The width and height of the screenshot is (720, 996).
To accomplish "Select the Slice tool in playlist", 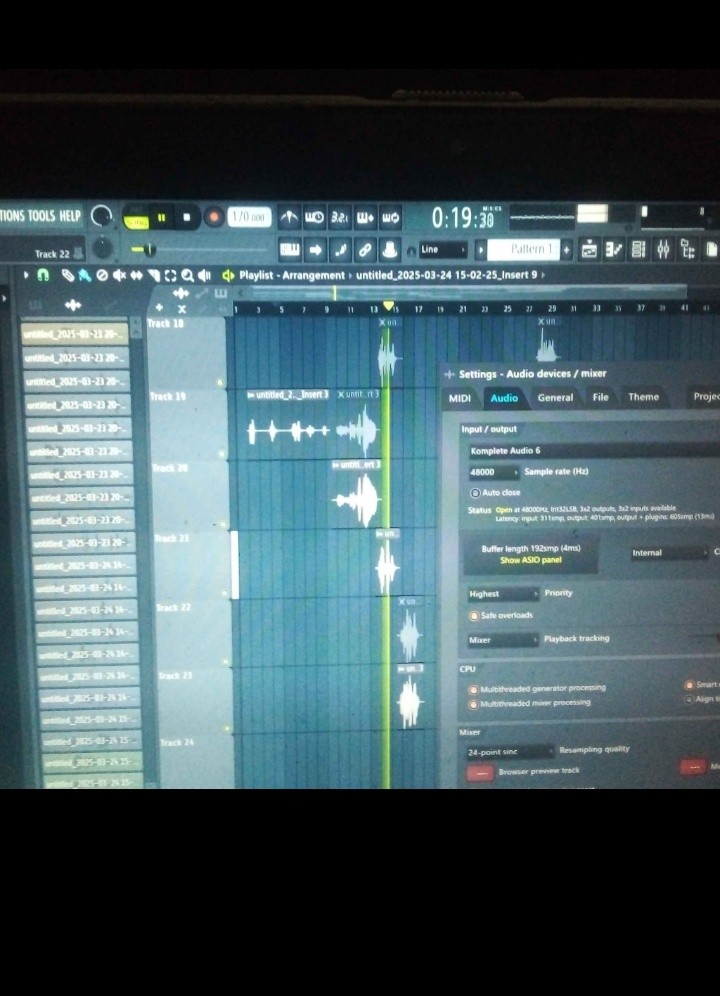I will (153, 275).
